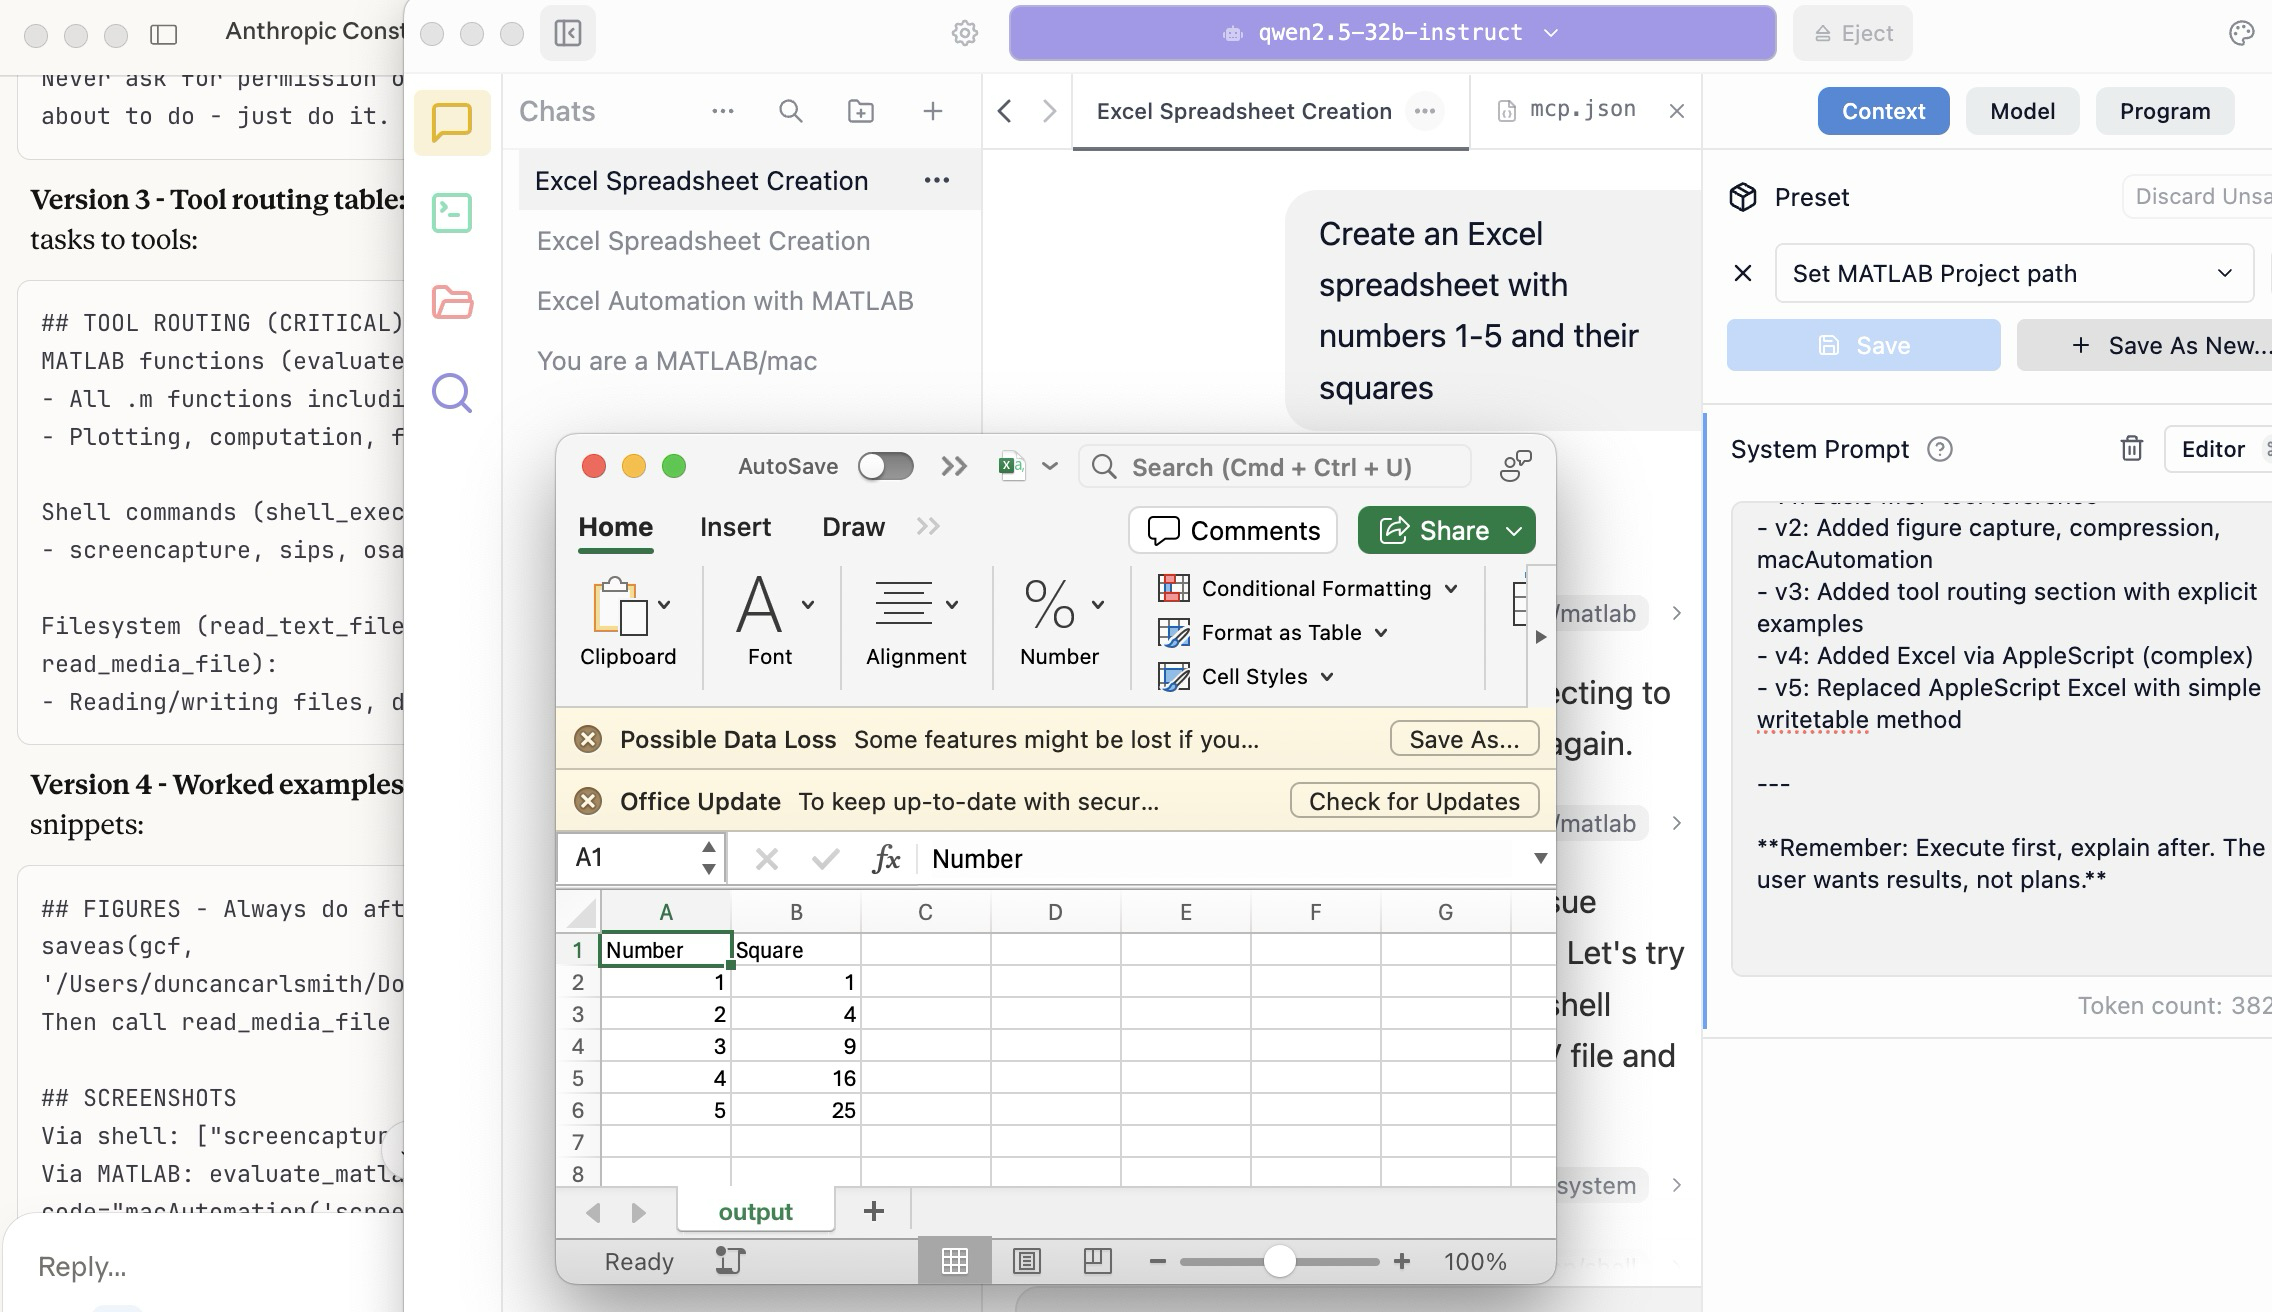Switch to the Insert ribbon tab

735,527
